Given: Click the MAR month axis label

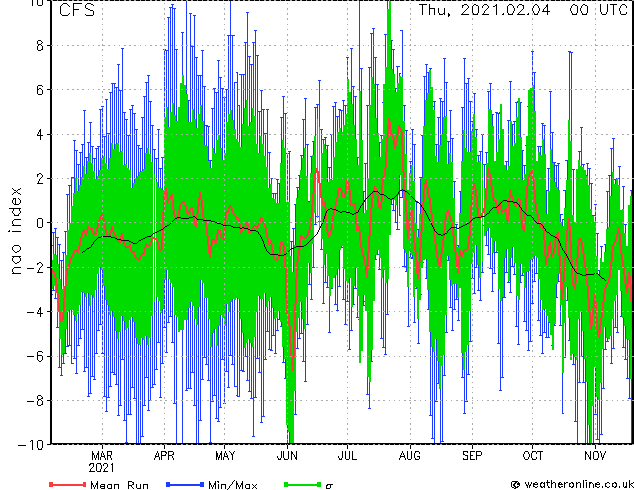Looking at the screenshot, I should pos(102,456).
